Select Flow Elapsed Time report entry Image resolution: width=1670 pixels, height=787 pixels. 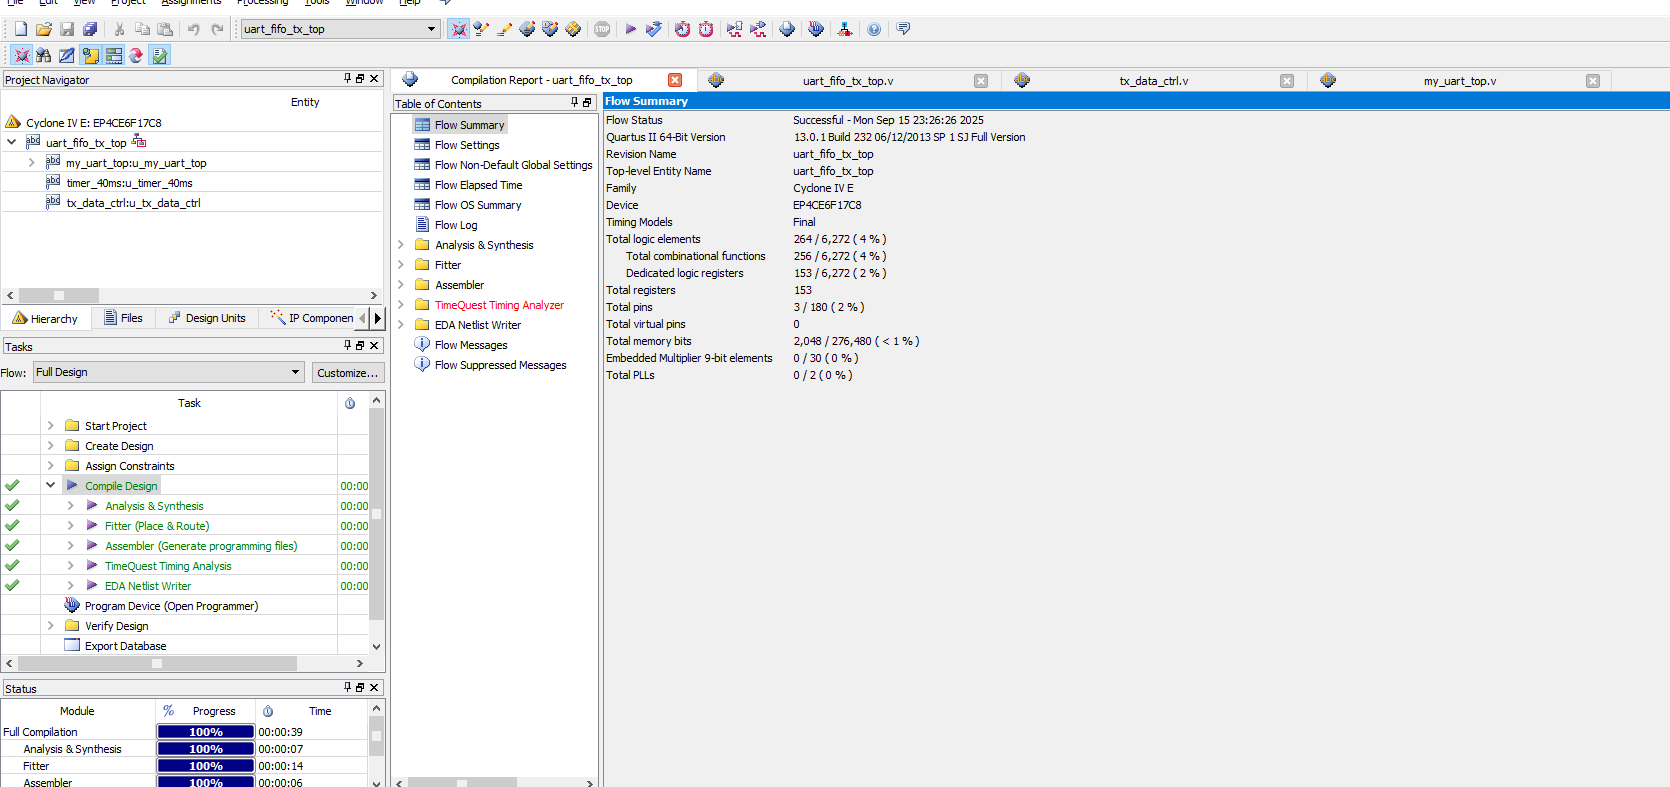tap(478, 185)
